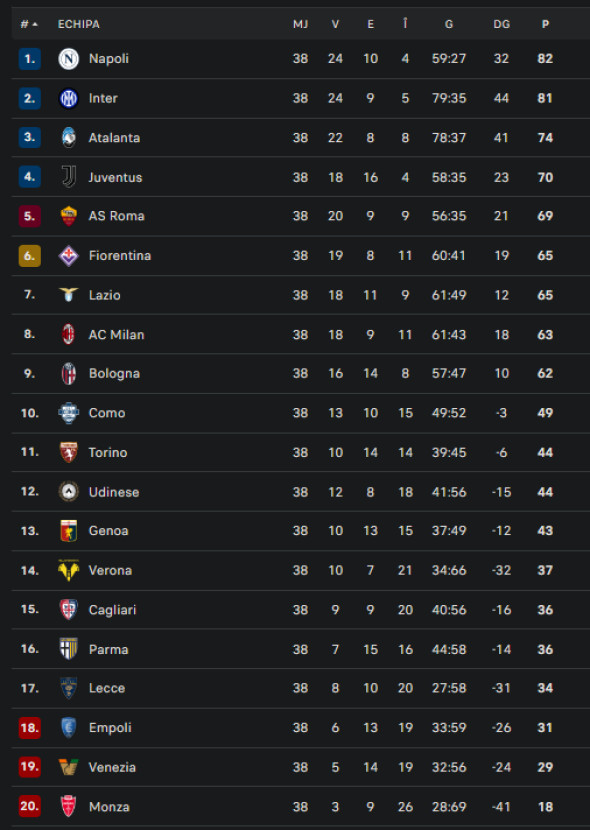The image size is (590, 830).
Task: Open the Inter team logo
Action: coord(68,98)
